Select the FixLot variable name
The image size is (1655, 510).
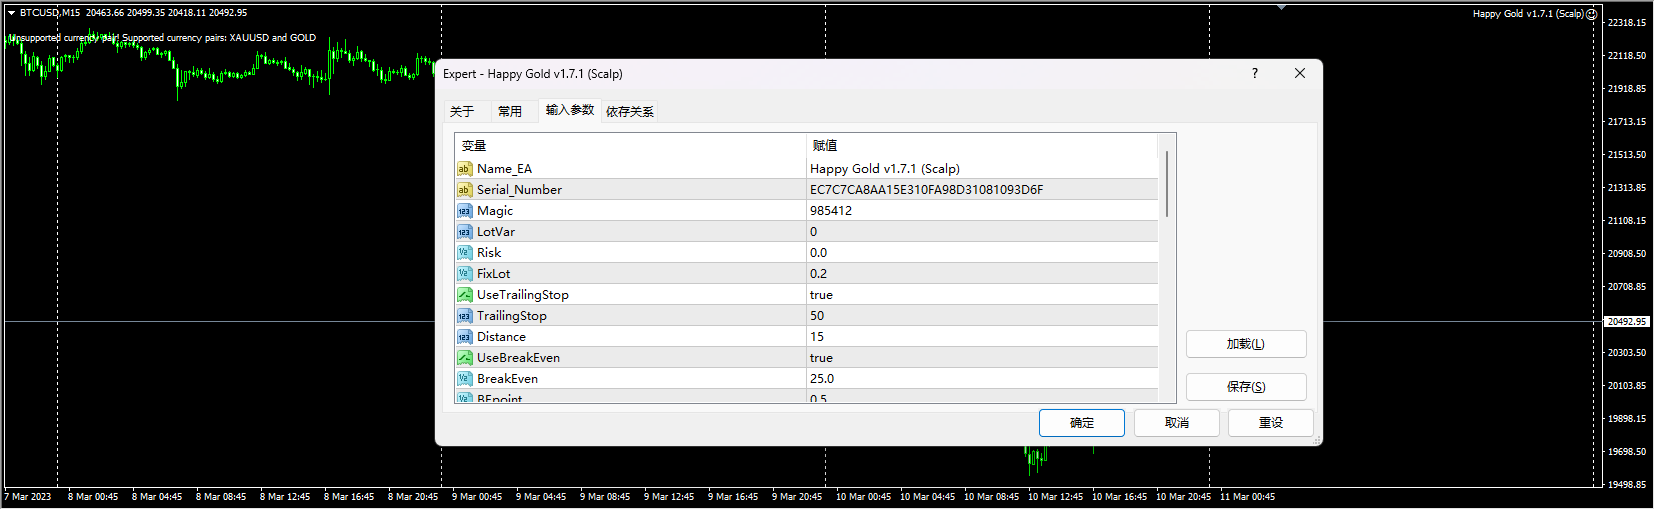pos(494,274)
